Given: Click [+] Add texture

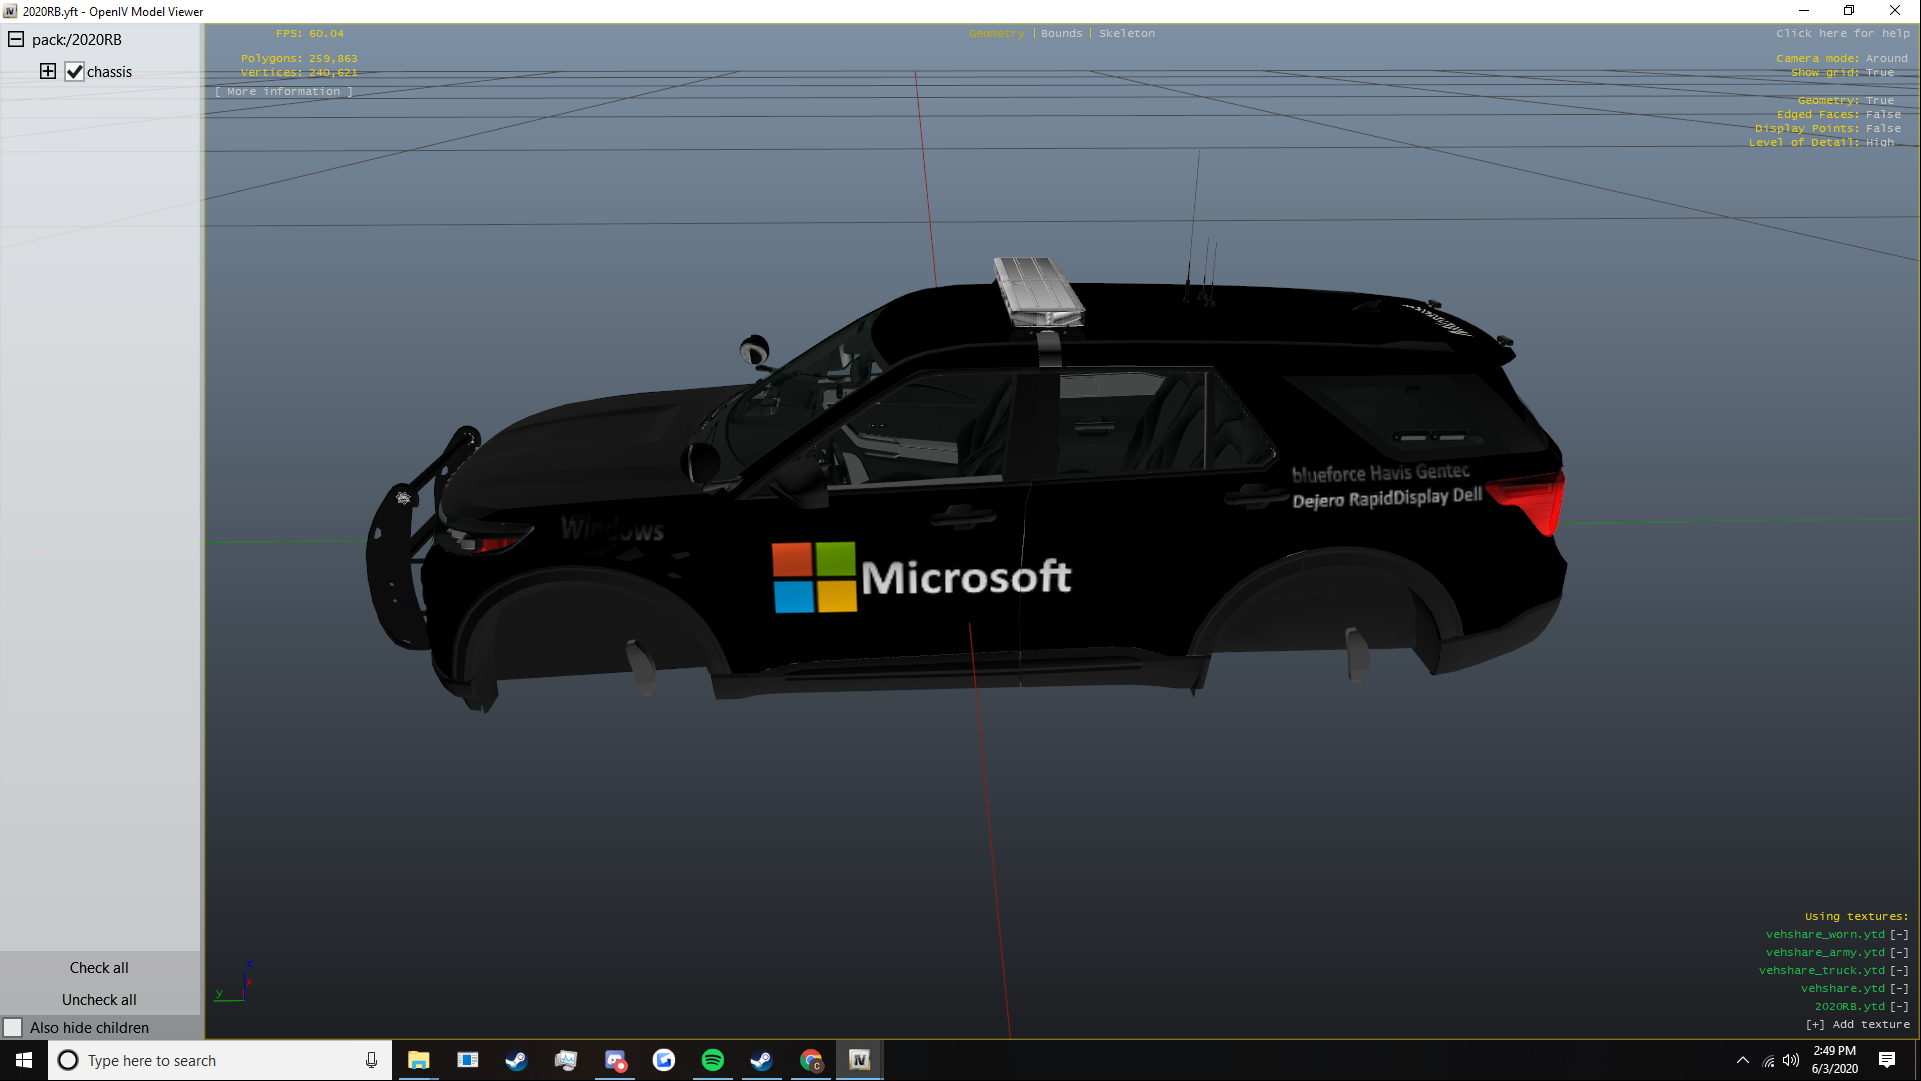Looking at the screenshot, I should point(1857,1025).
